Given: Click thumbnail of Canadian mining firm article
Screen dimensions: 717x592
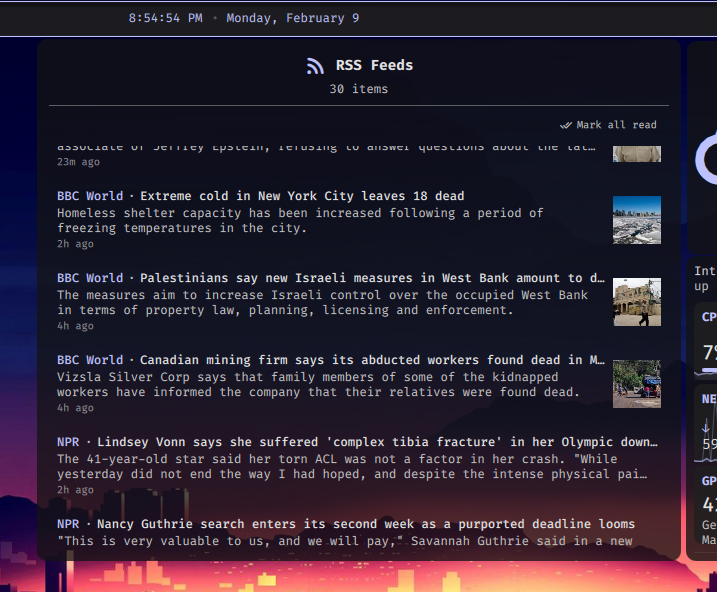Looking at the screenshot, I should click(x=637, y=384).
